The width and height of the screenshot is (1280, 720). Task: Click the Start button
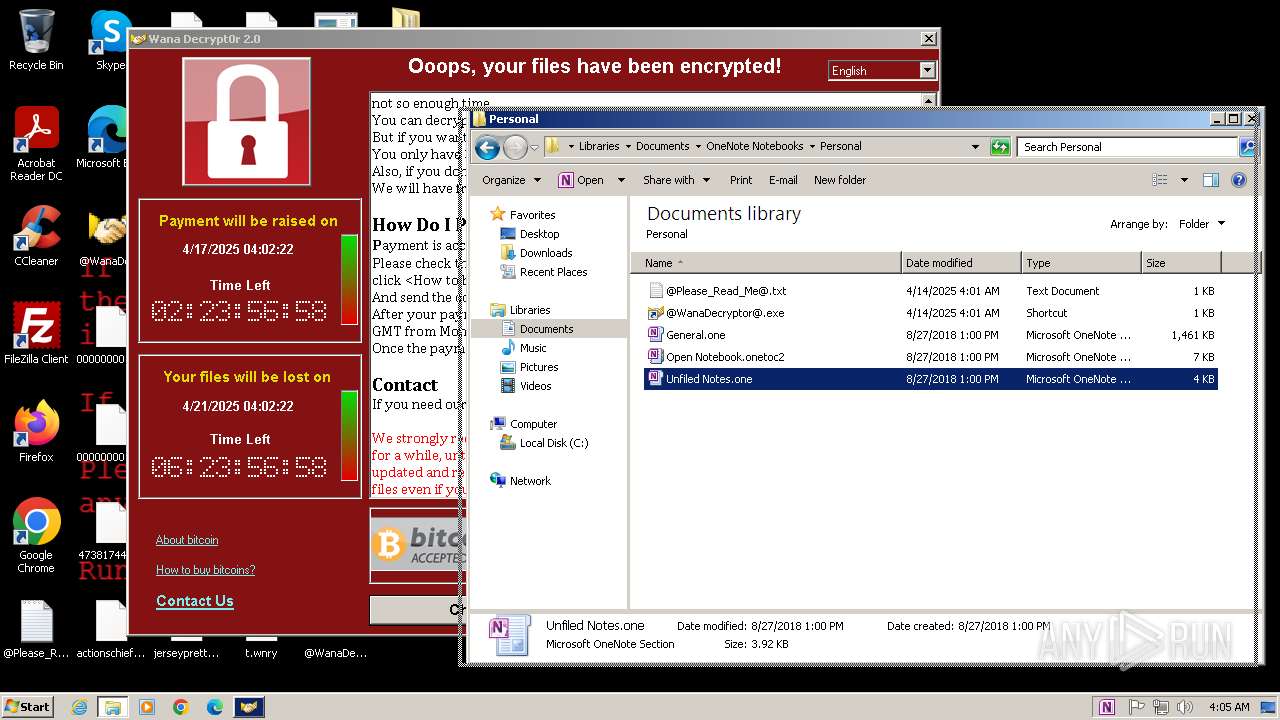[28, 707]
